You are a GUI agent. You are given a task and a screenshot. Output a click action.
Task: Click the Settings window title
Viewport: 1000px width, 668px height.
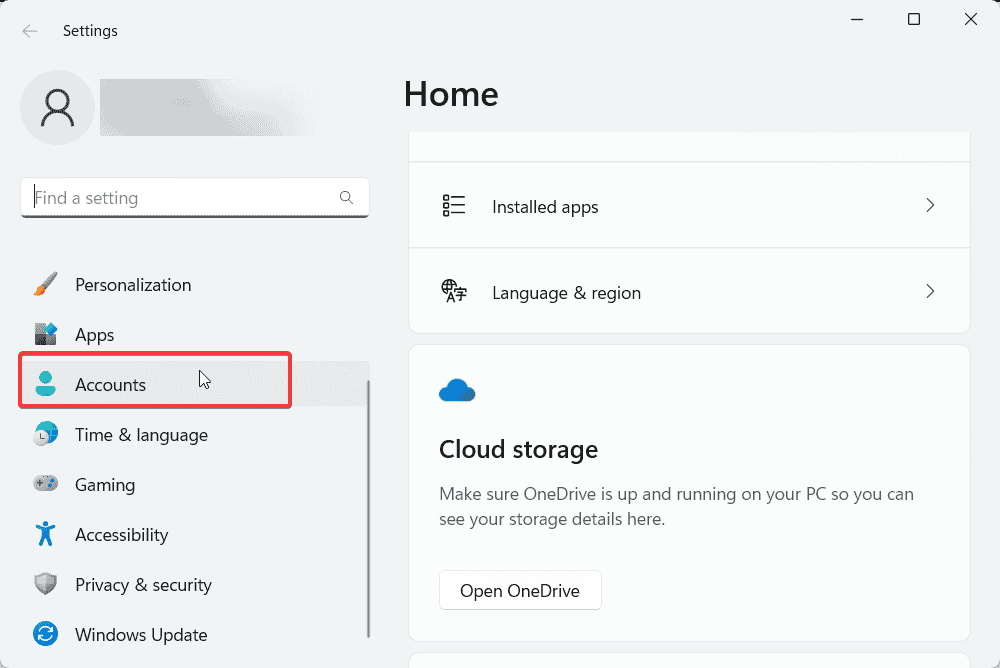(90, 31)
